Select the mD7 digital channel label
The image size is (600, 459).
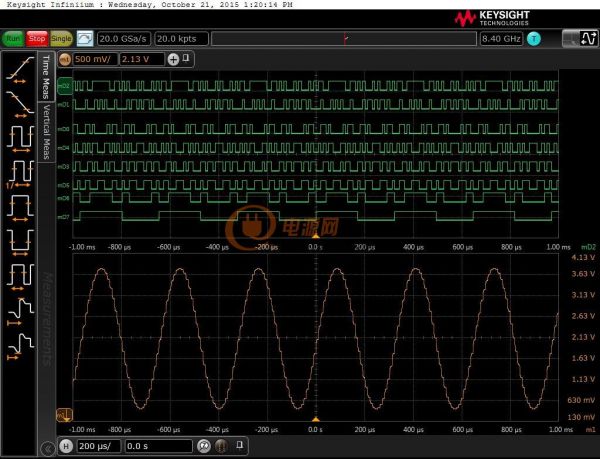tap(64, 217)
